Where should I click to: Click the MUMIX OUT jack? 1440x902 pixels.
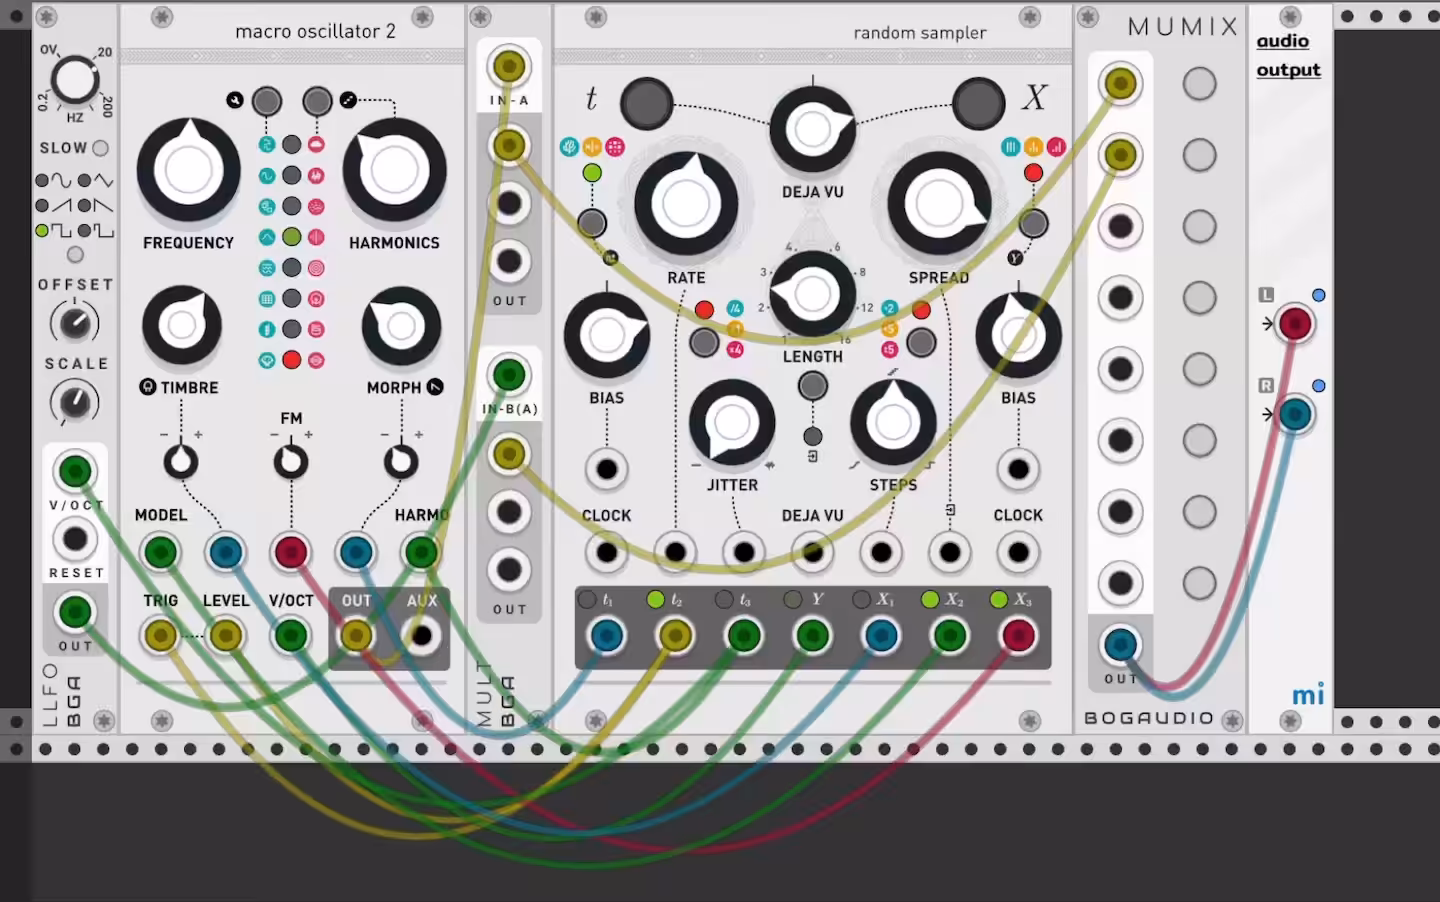pos(1120,645)
